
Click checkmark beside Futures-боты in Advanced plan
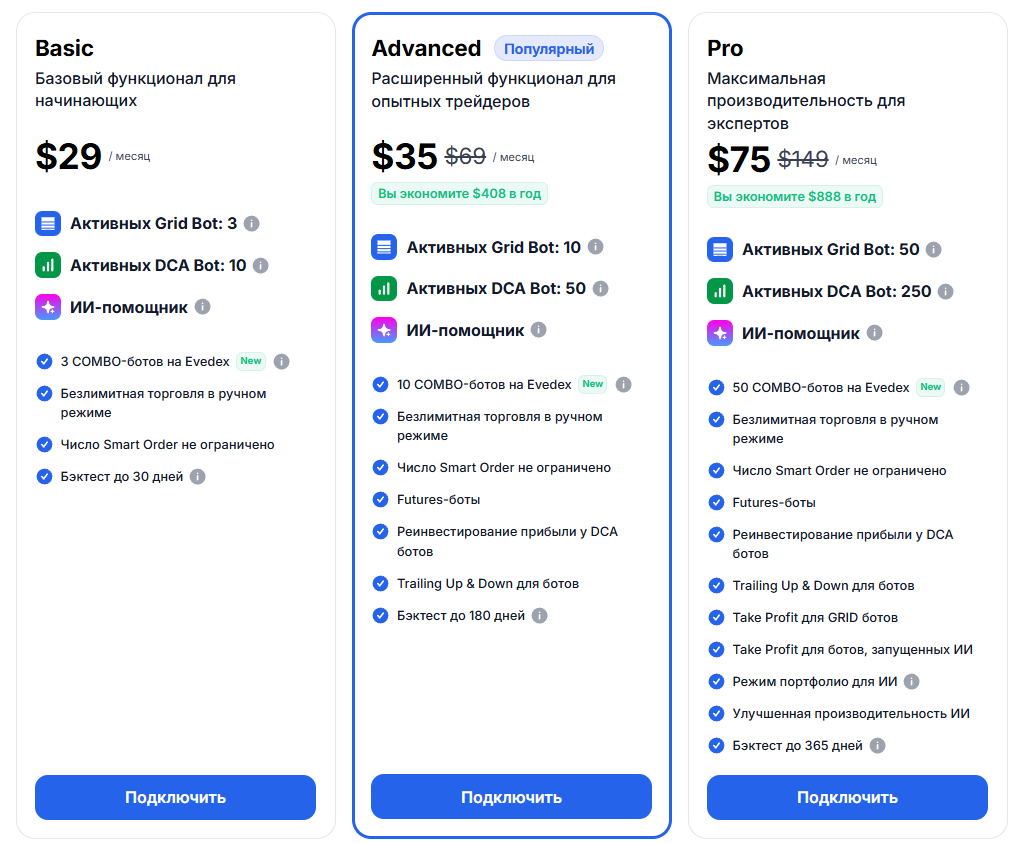380,499
